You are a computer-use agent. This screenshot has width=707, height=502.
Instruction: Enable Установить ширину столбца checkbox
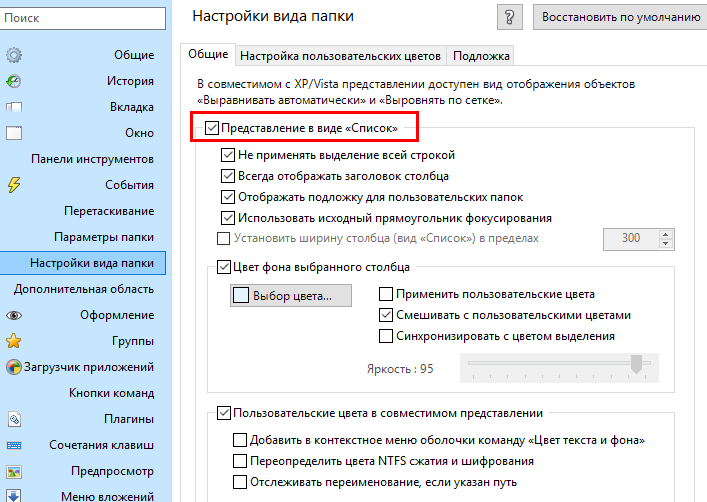[223, 238]
